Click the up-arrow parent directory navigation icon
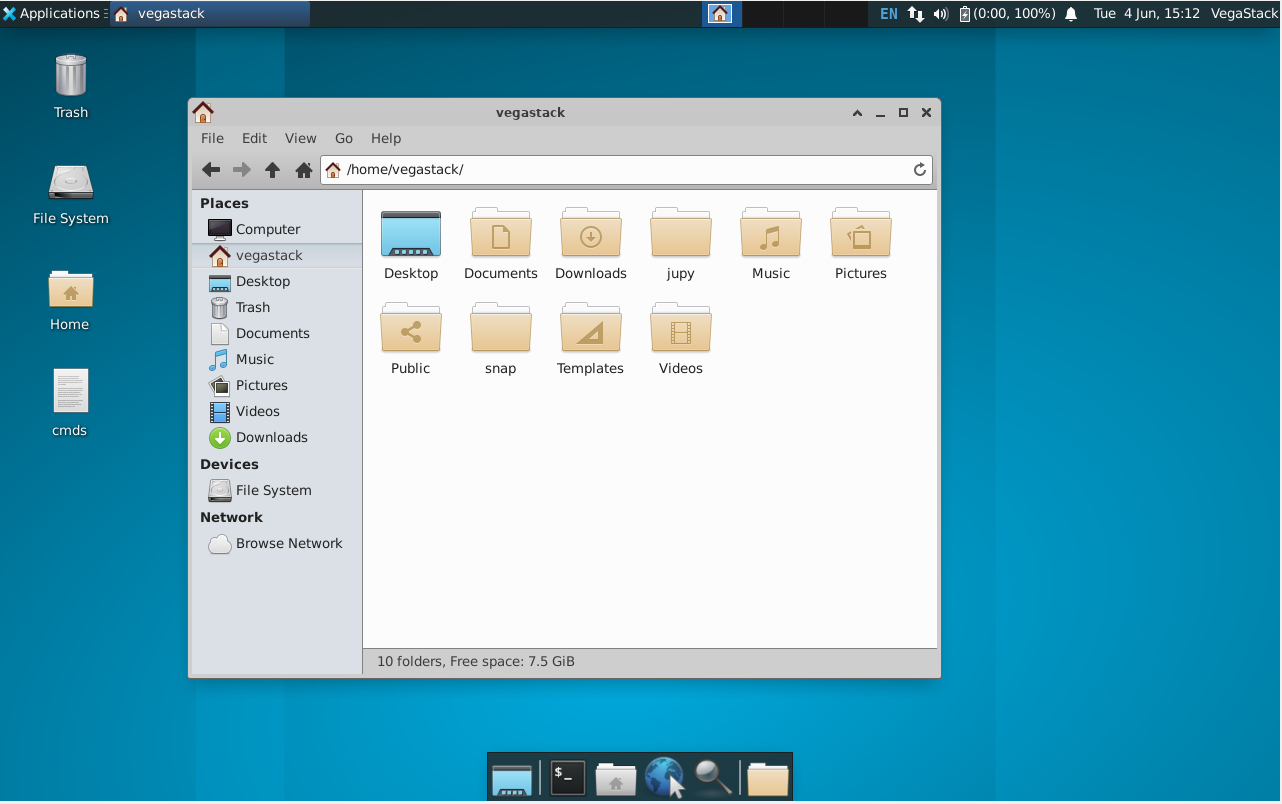The width and height of the screenshot is (1282, 804). 272,169
